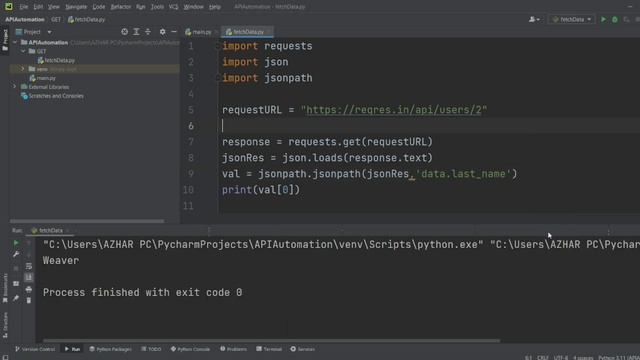640x360 pixels.
Task: Open the fetchData run configuration dropdown
Action: click(571, 19)
